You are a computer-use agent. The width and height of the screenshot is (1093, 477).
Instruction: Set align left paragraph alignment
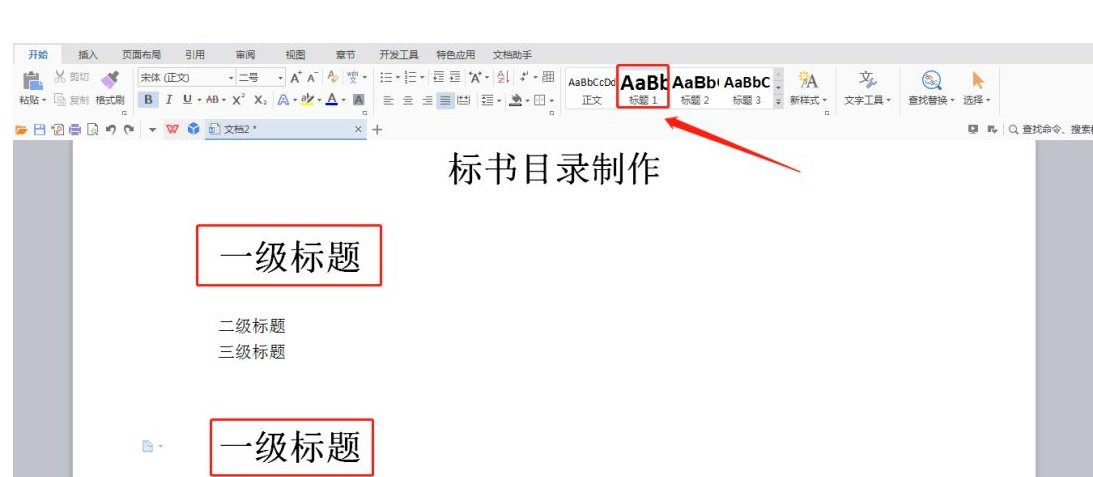(x=389, y=100)
